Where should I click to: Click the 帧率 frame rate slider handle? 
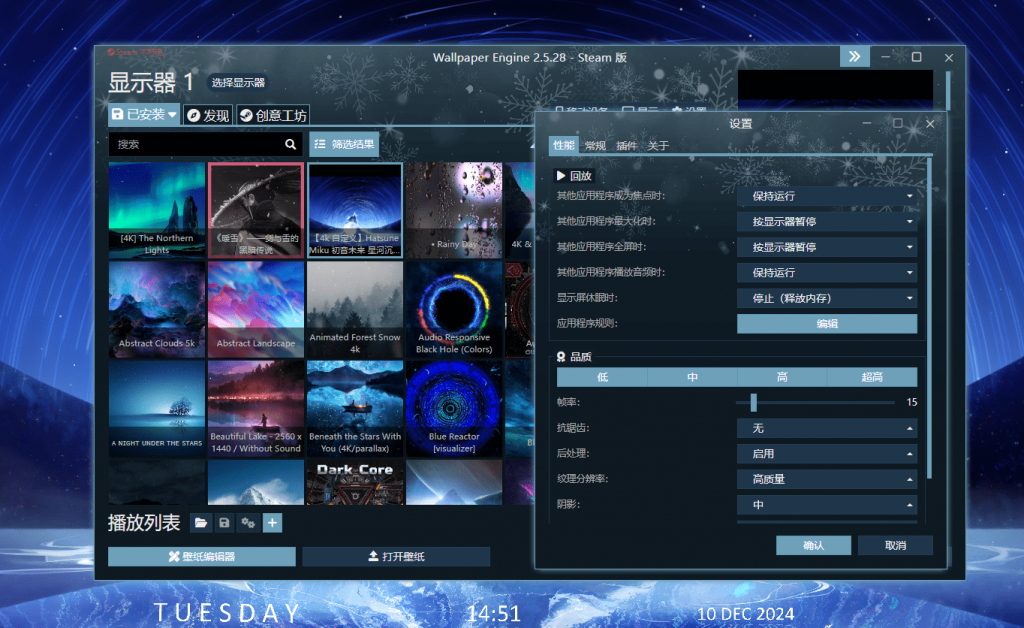pyautogui.click(x=753, y=402)
